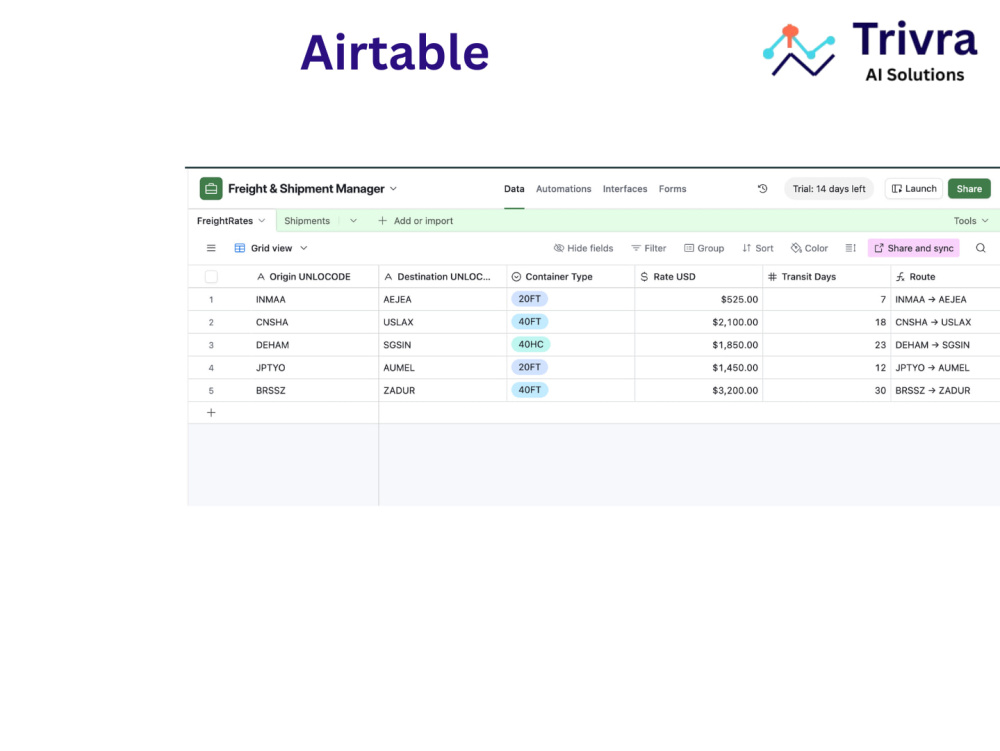Click Transit Days column header
Screen dimensions: 1000x751
827,277
